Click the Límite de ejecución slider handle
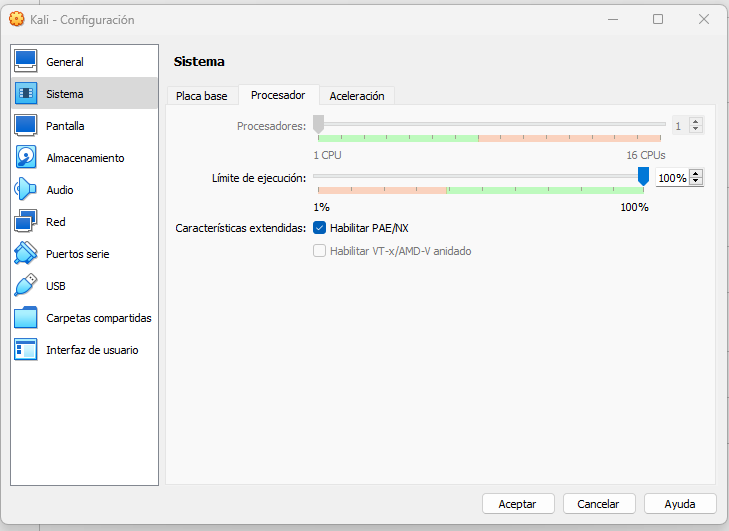Image resolution: width=729 pixels, height=531 pixels. 643,176
